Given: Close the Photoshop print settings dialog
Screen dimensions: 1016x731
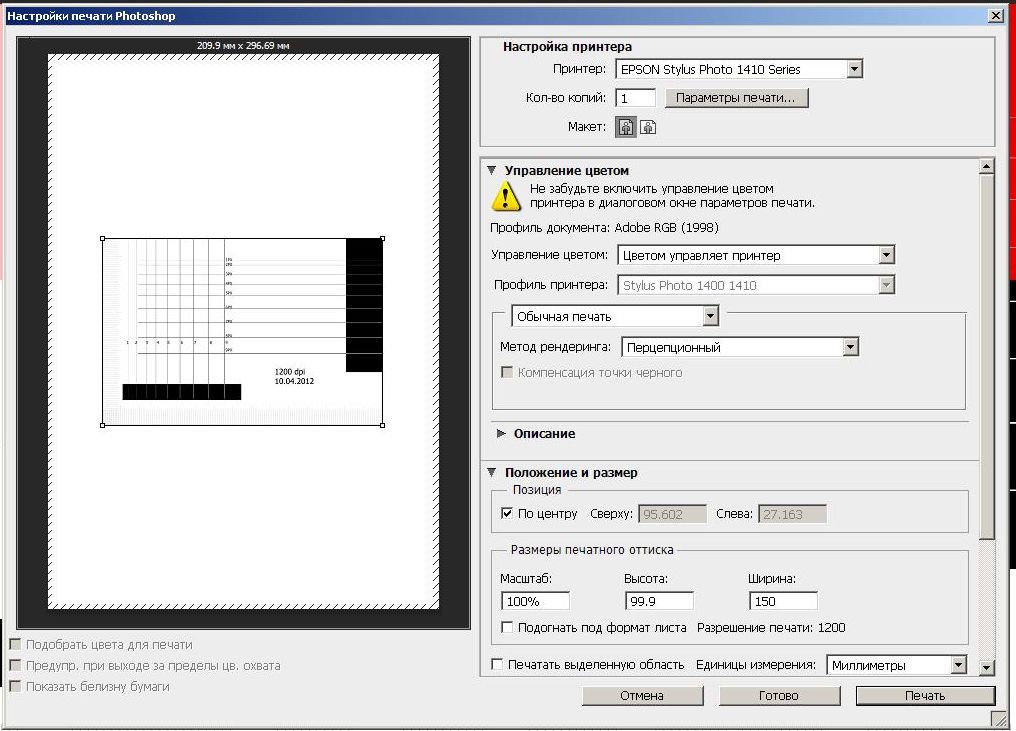Looking at the screenshot, I should 996,16.
